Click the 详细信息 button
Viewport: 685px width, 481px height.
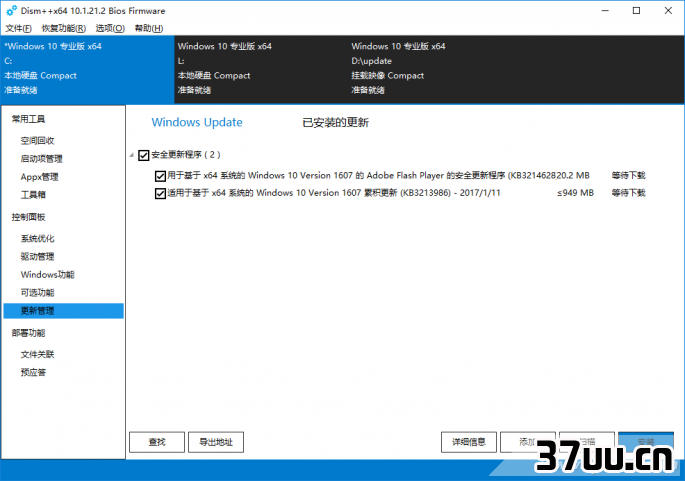tap(469, 442)
